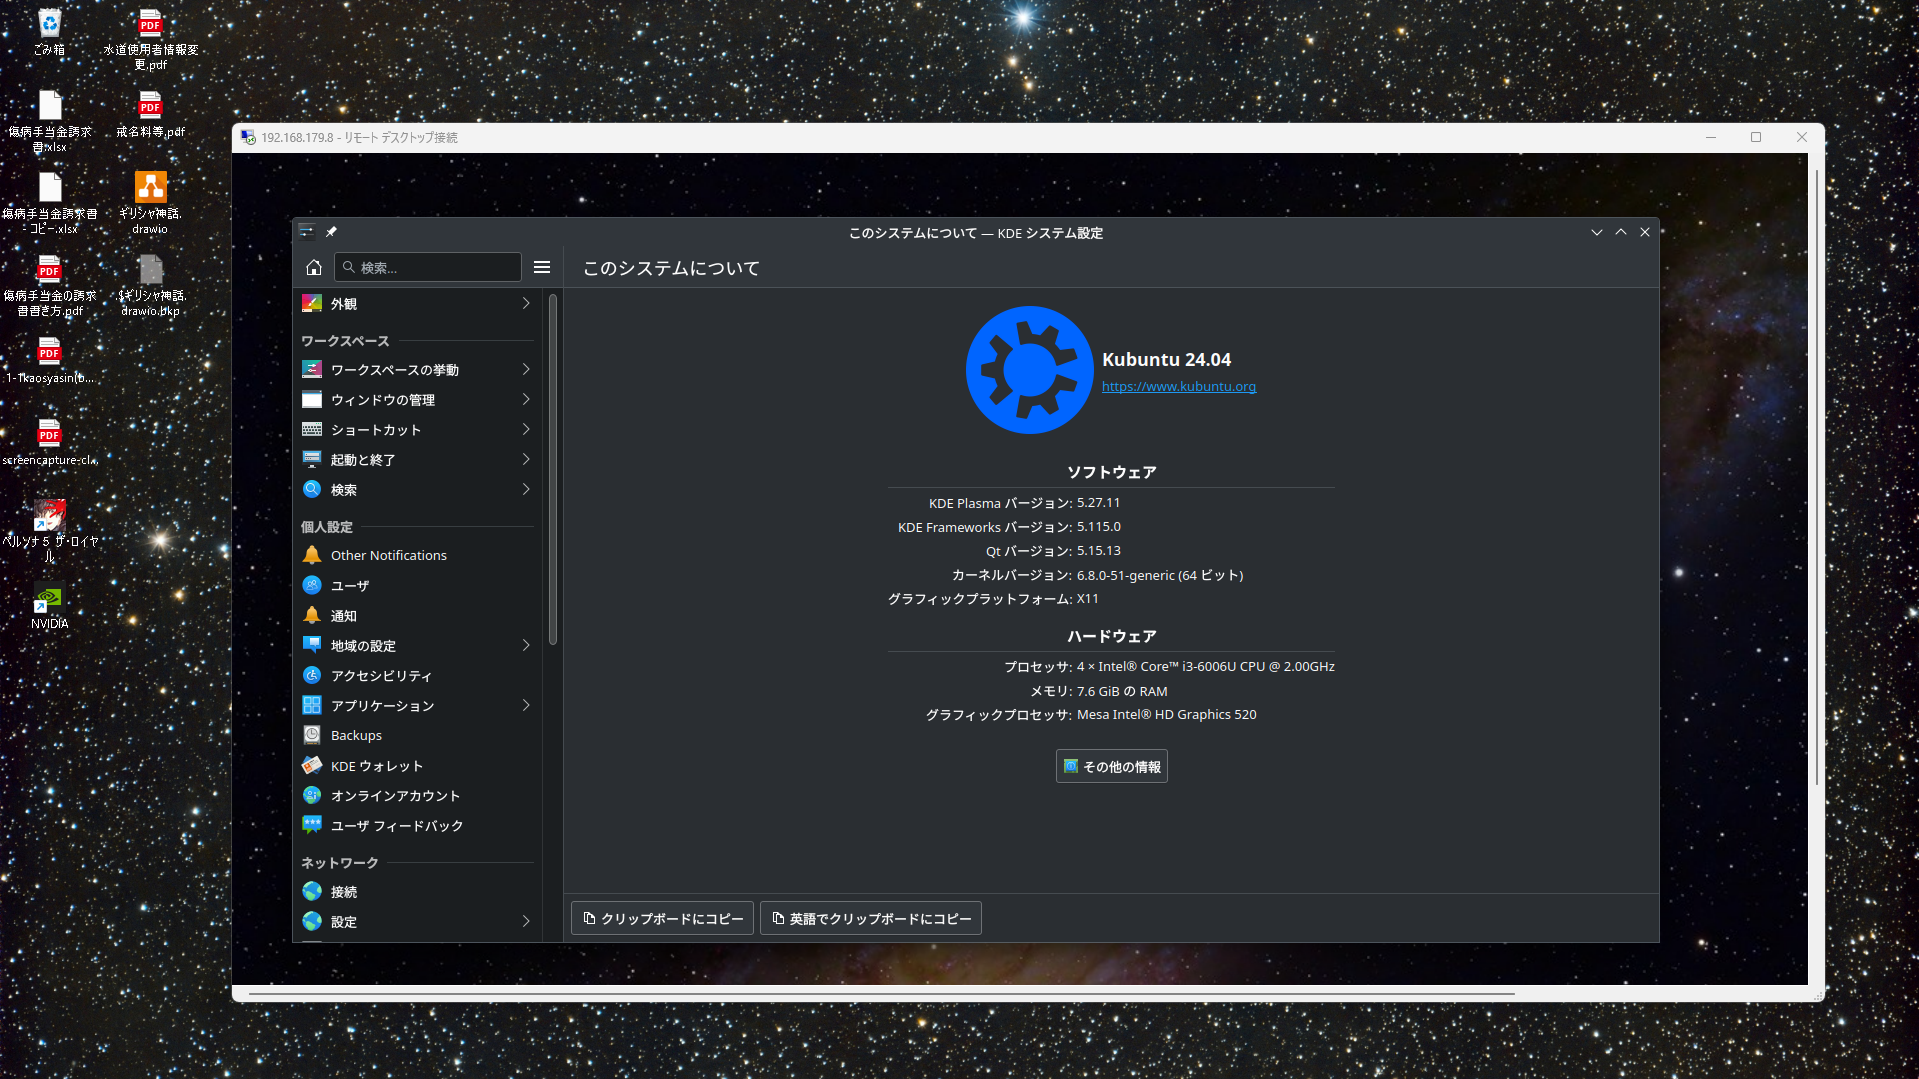Image resolution: width=1919 pixels, height=1079 pixels.
Task: Click the Mesa Intel® HD Graphics 520 value
Action: [x=1166, y=714]
